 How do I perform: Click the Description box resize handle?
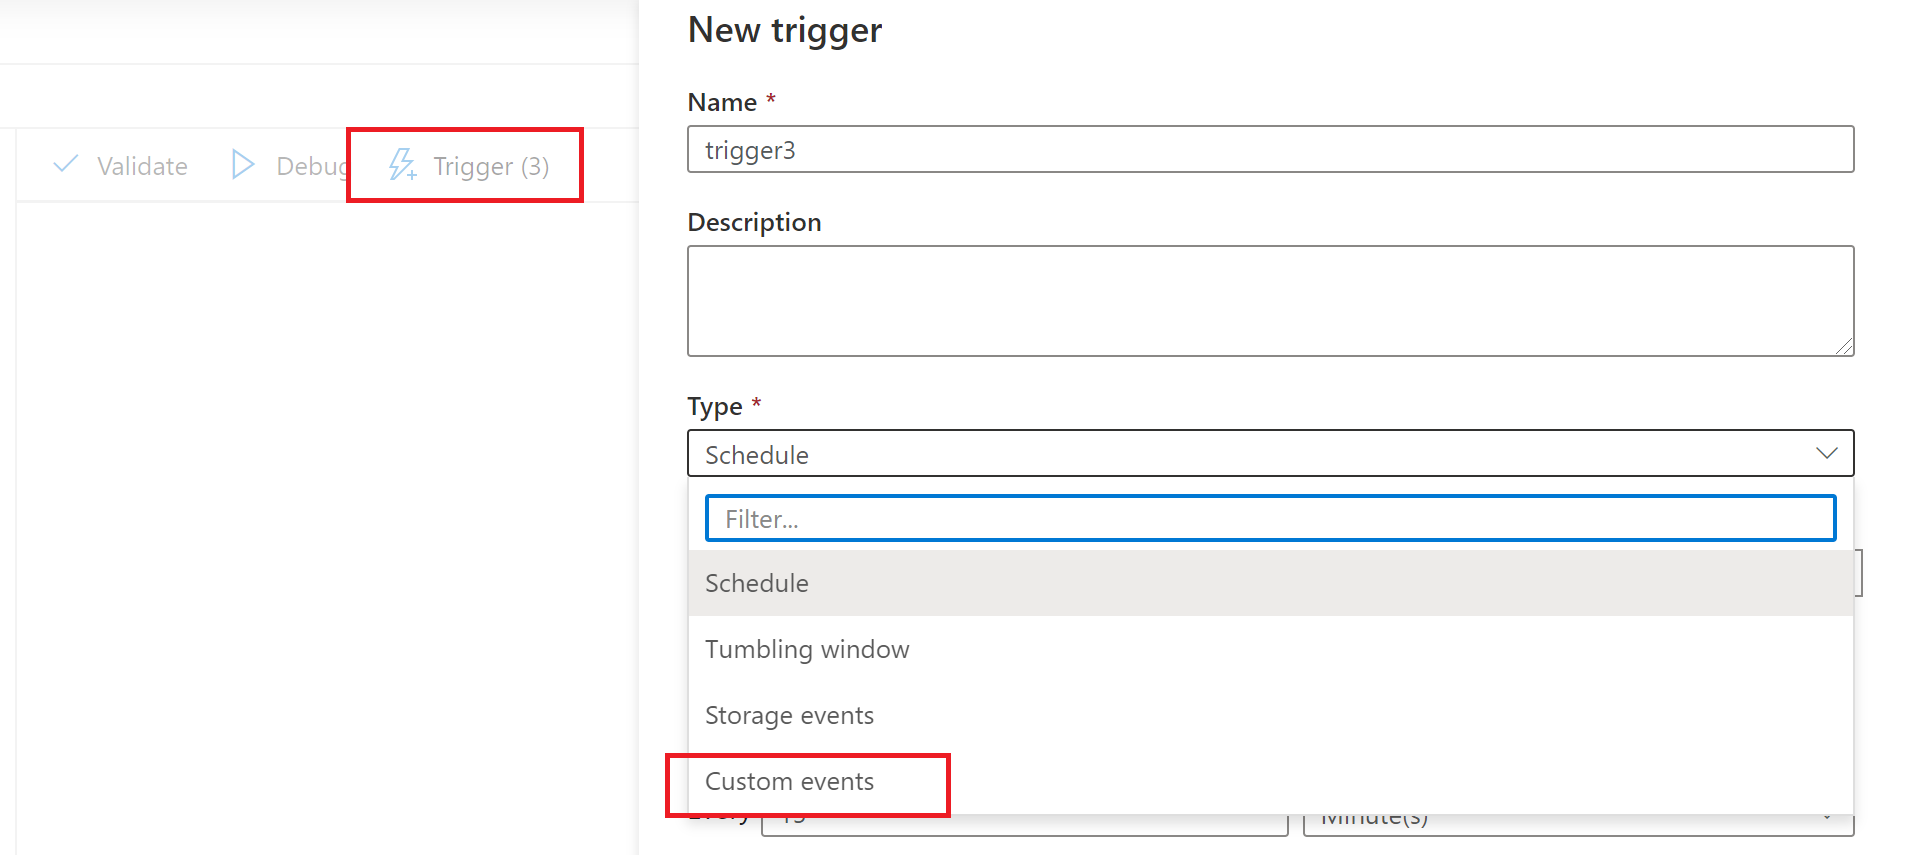point(1844,346)
